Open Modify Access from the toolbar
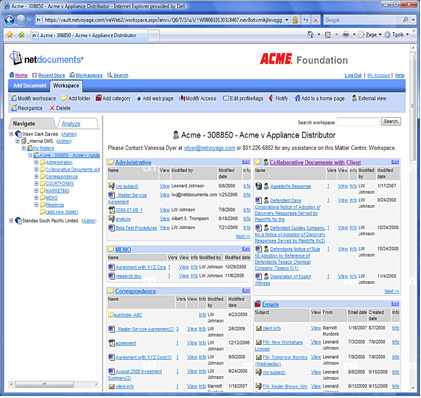This screenshot has height=398, width=421. pyautogui.click(x=197, y=98)
